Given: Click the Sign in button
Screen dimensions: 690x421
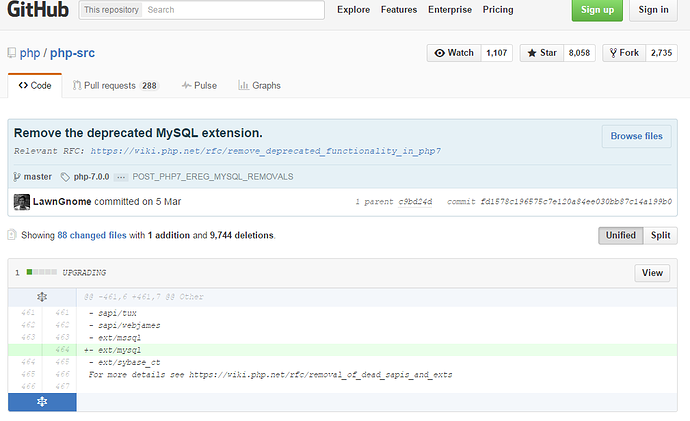Looking at the screenshot, I should coord(653,10).
